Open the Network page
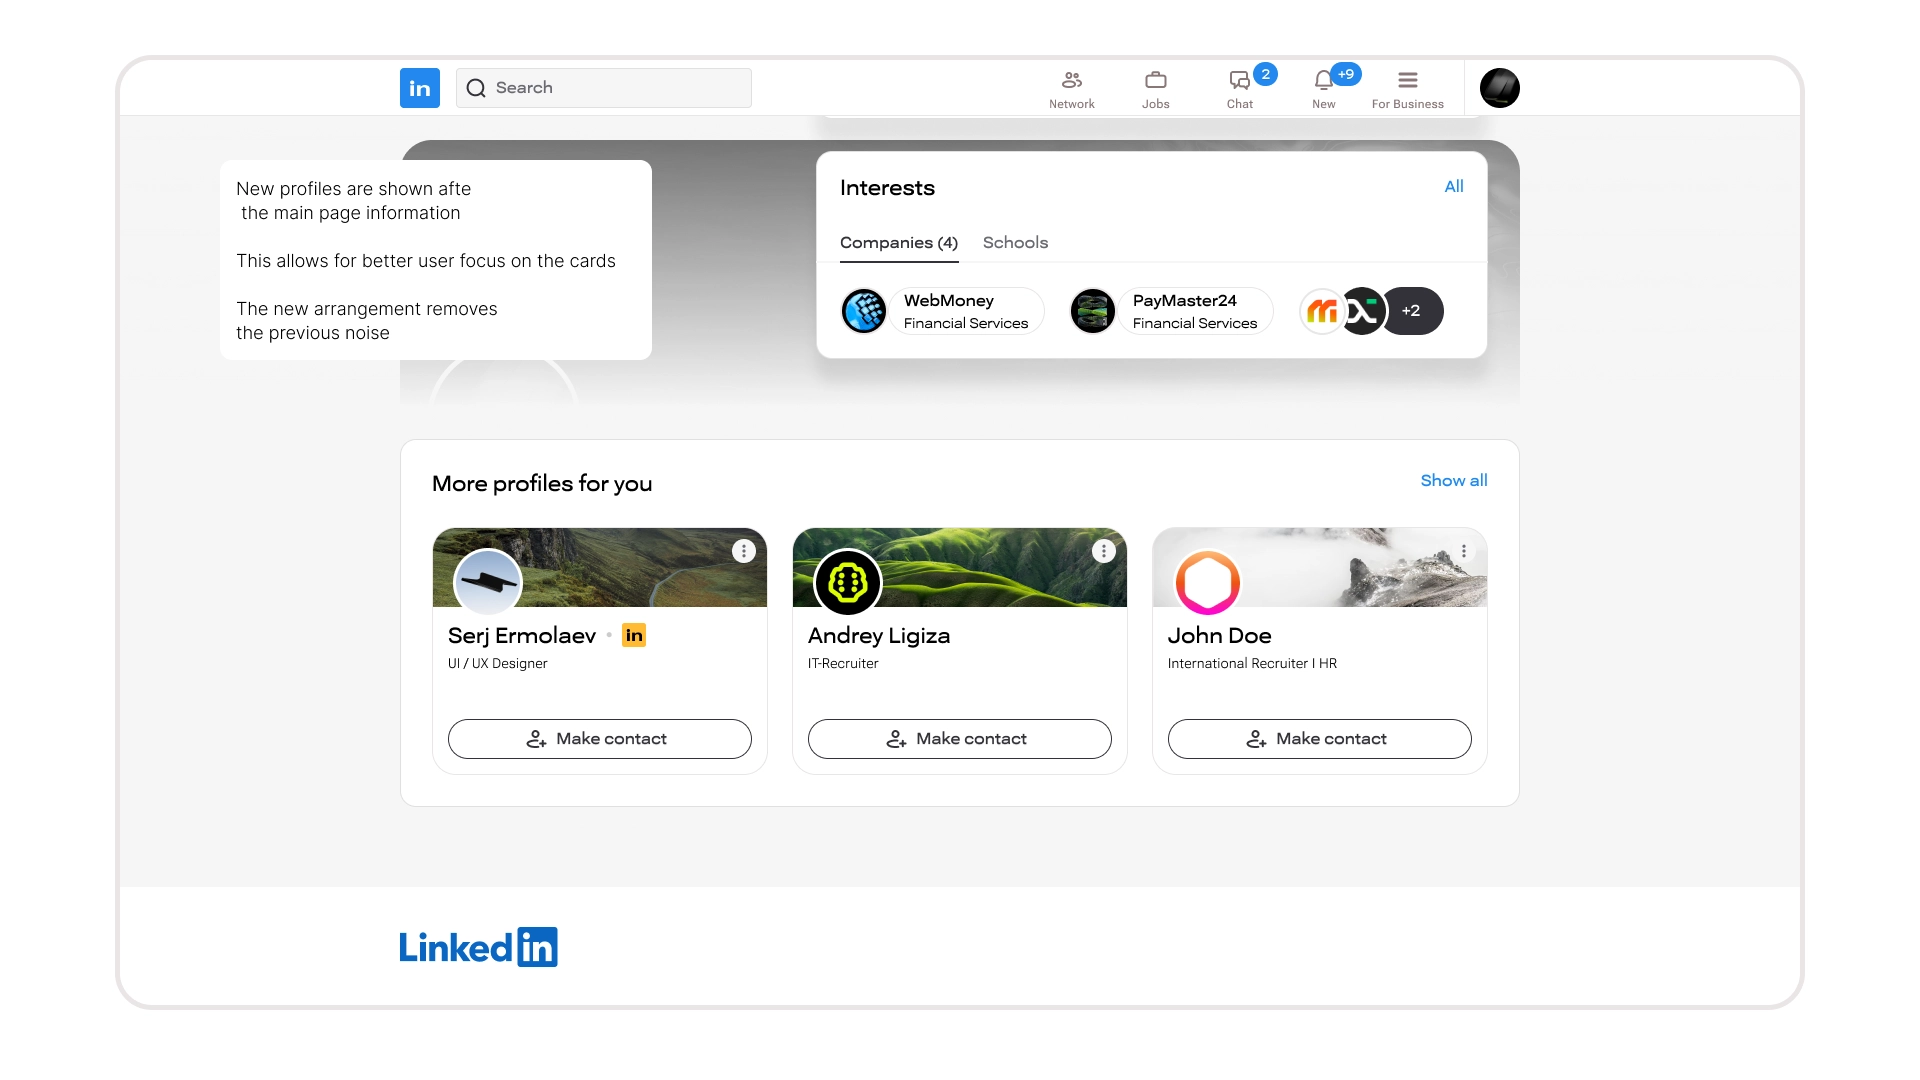This screenshot has width=1920, height=1080. coord(1071,88)
